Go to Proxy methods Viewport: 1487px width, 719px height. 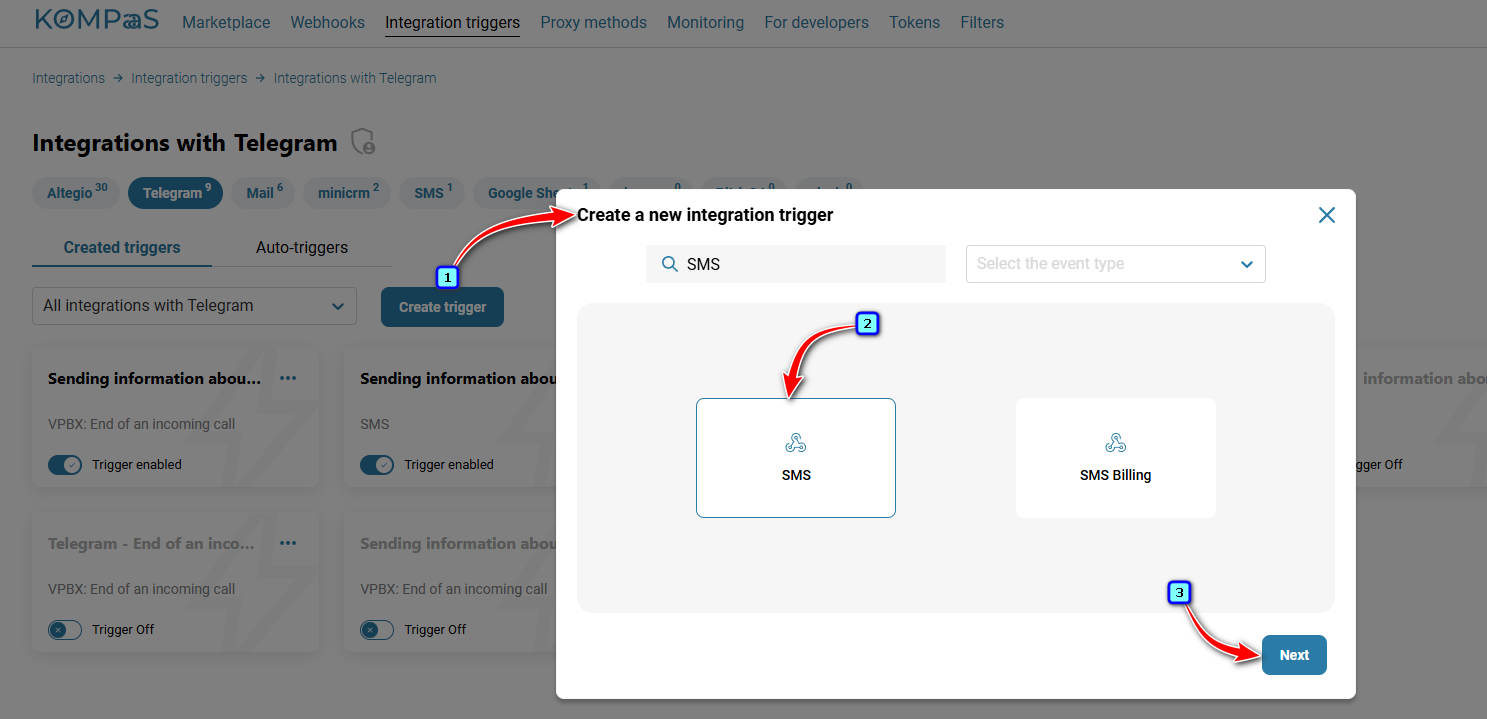tap(593, 22)
